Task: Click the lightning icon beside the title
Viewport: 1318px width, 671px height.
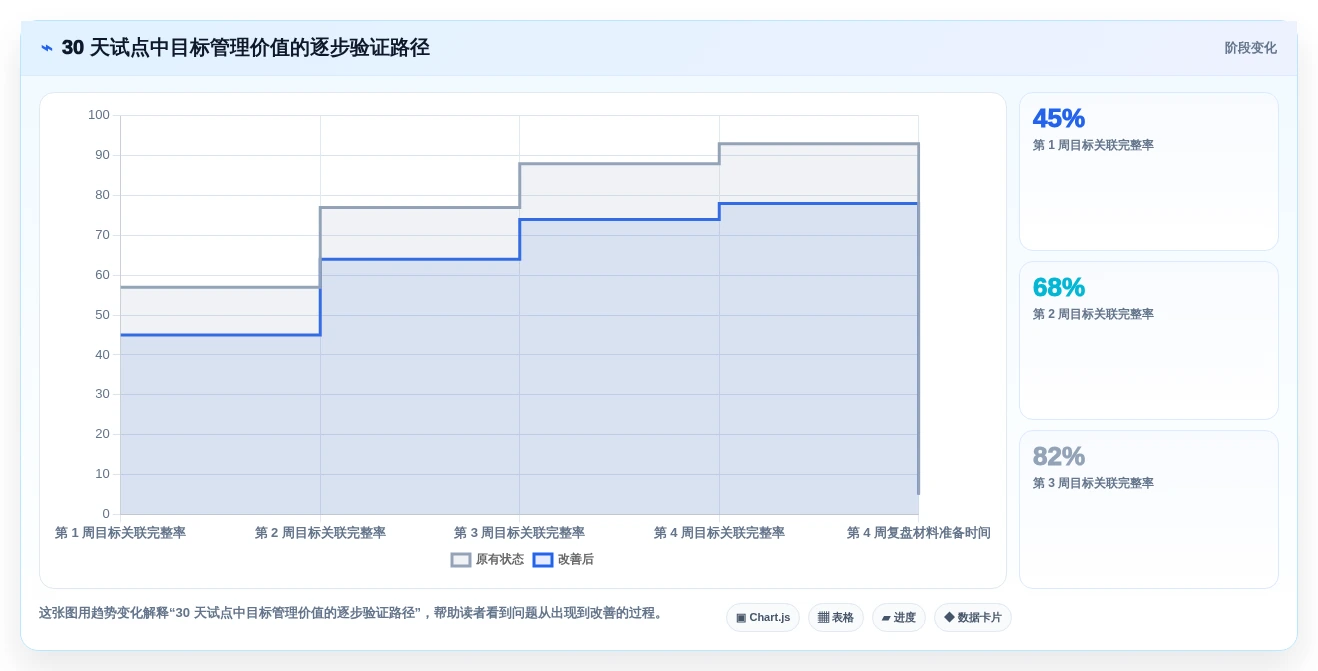Action: (x=47, y=48)
